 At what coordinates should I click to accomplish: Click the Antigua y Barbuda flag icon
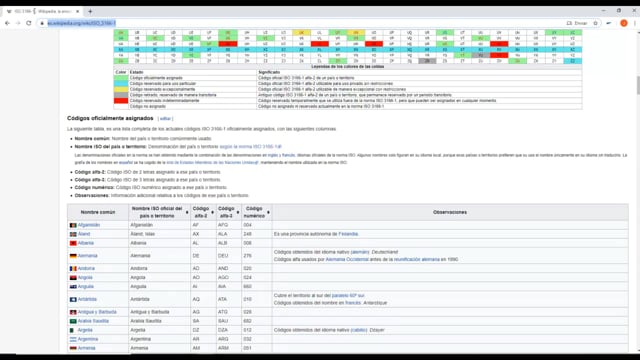coord(73,312)
